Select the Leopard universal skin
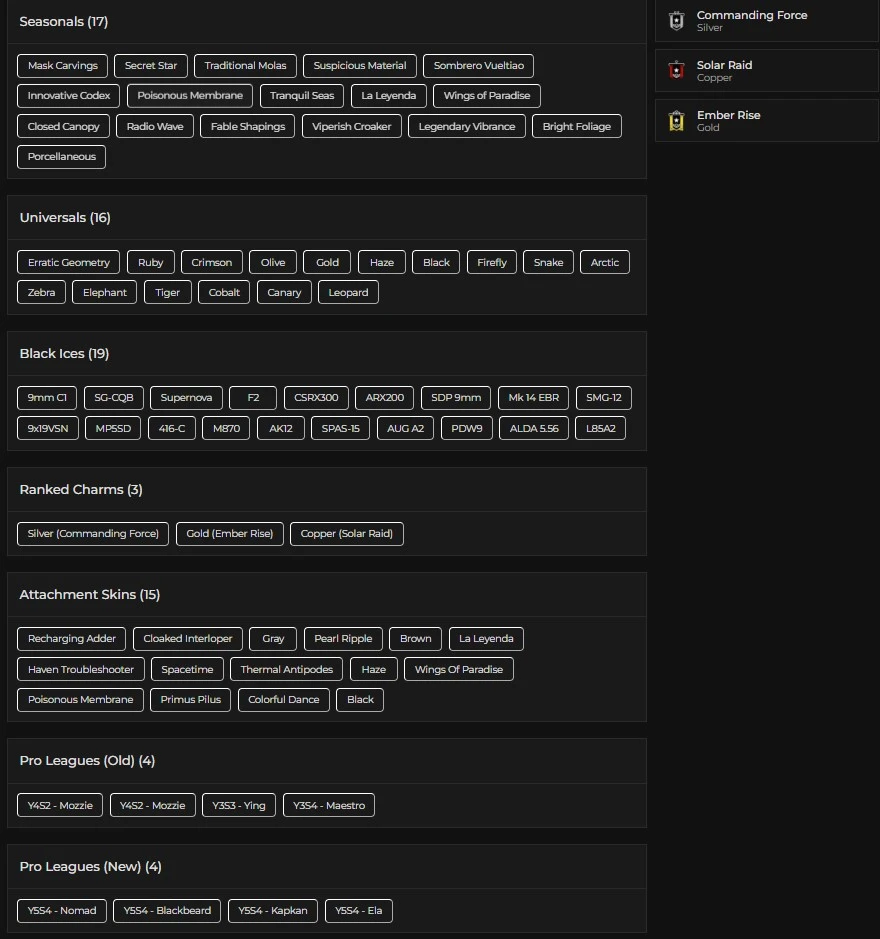Image resolution: width=880 pixels, height=939 pixels. (348, 293)
